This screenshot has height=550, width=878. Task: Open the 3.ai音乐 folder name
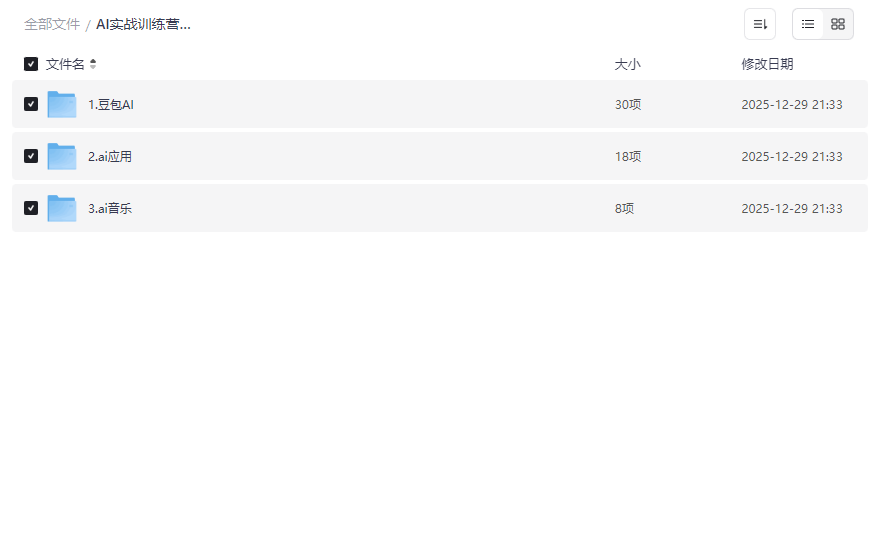pyautogui.click(x=110, y=208)
